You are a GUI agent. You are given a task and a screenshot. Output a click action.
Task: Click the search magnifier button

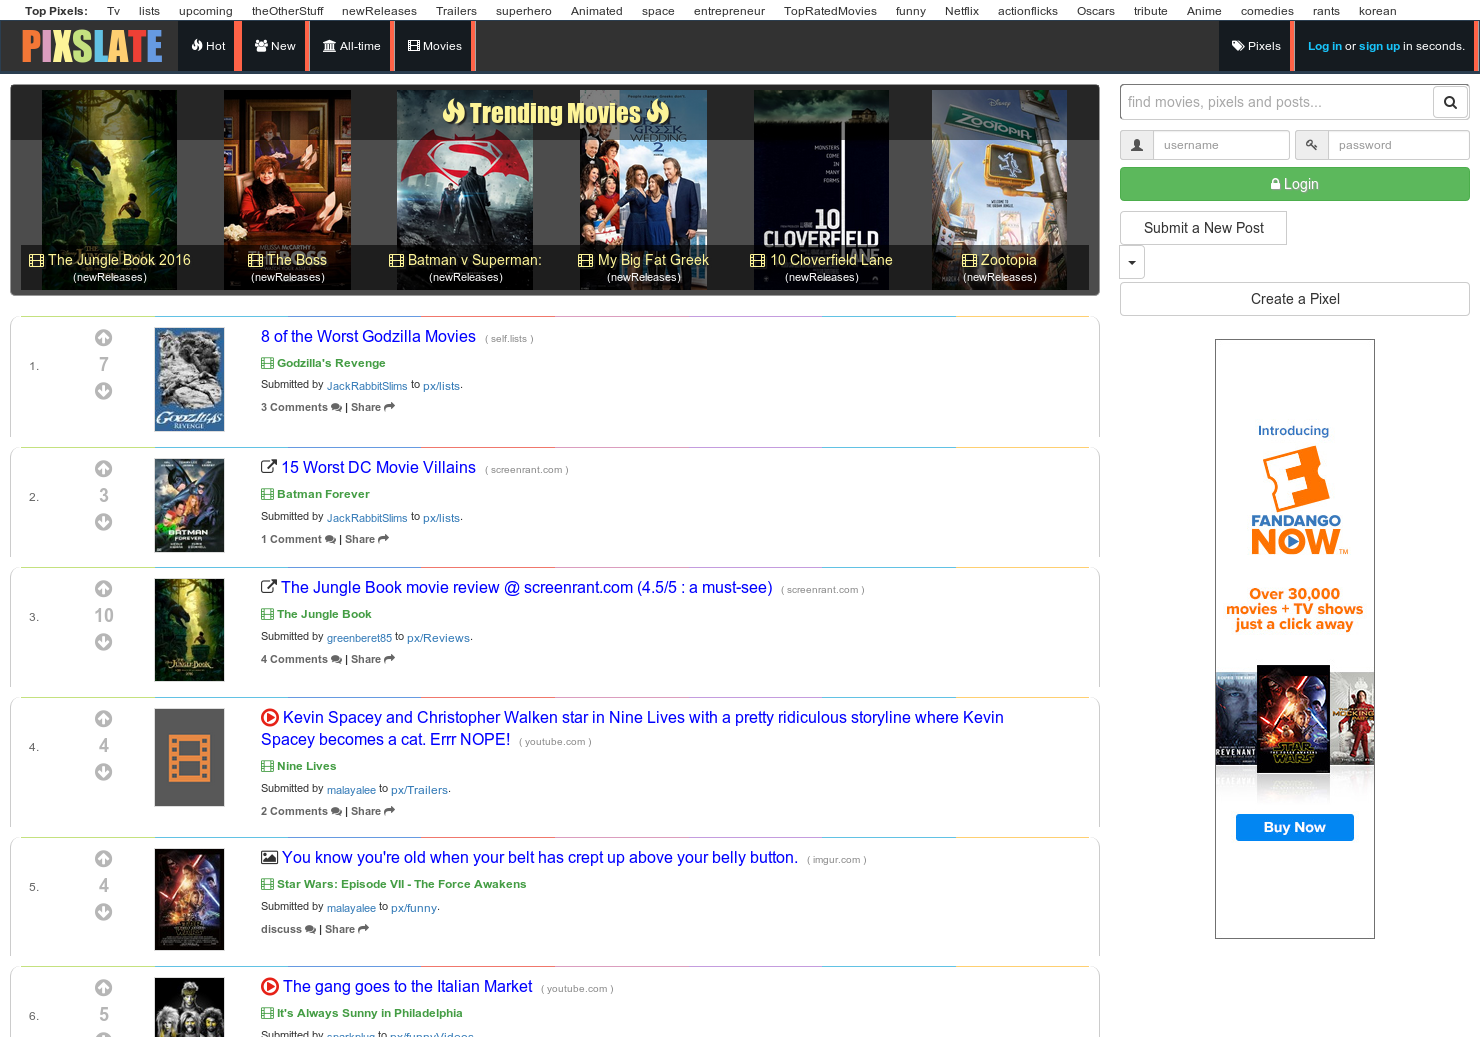pyautogui.click(x=1450, y=102)
